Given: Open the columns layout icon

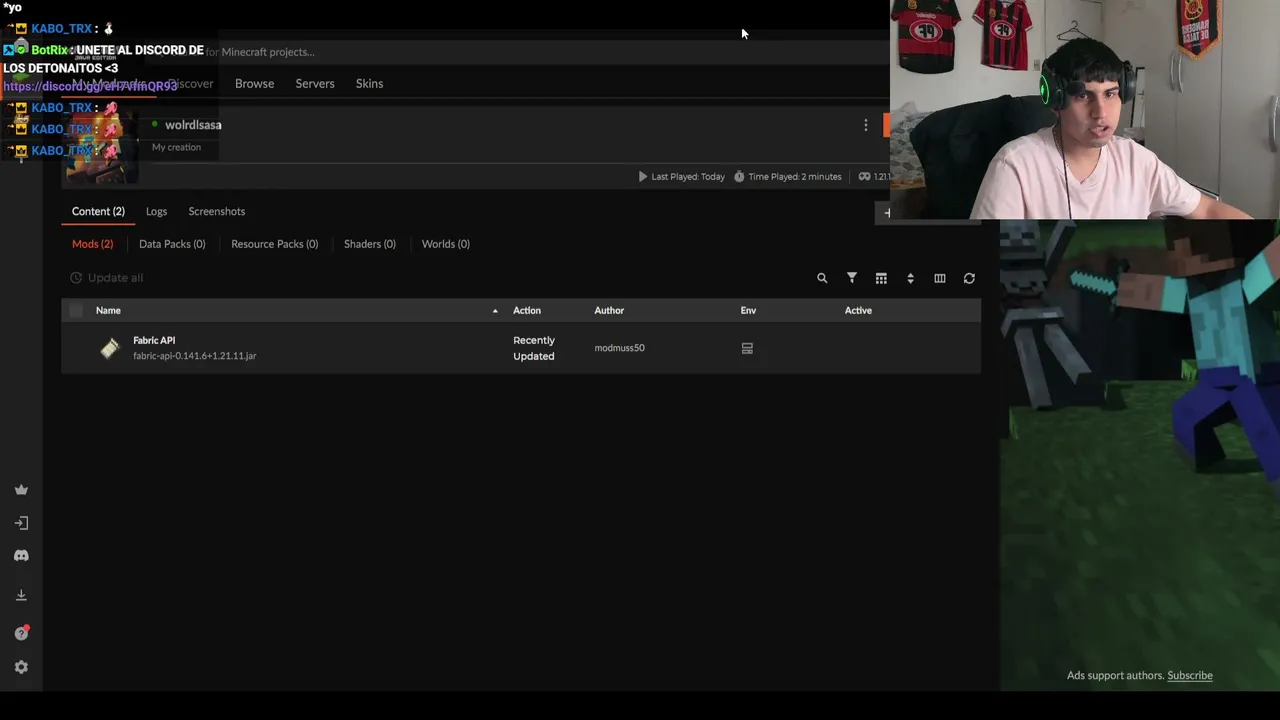Looking at the screenshot, I should pos(940,278).
